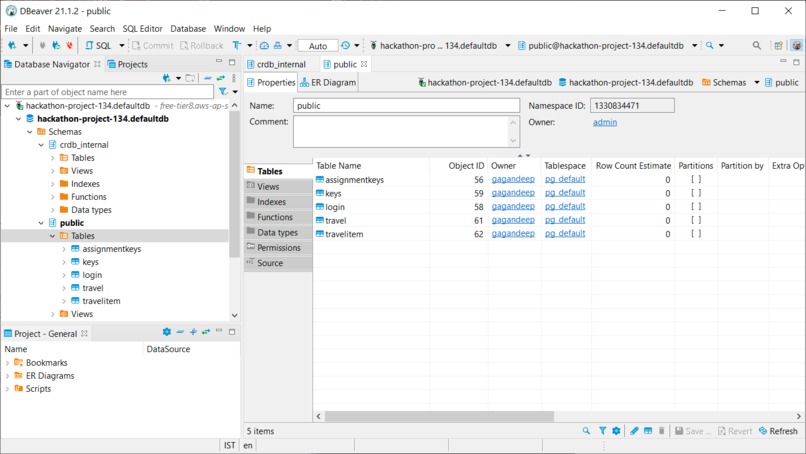The width and height of the screenshot is (806, 454).
Task: Click the Refresh button
Action: click(x=778, y=431)
